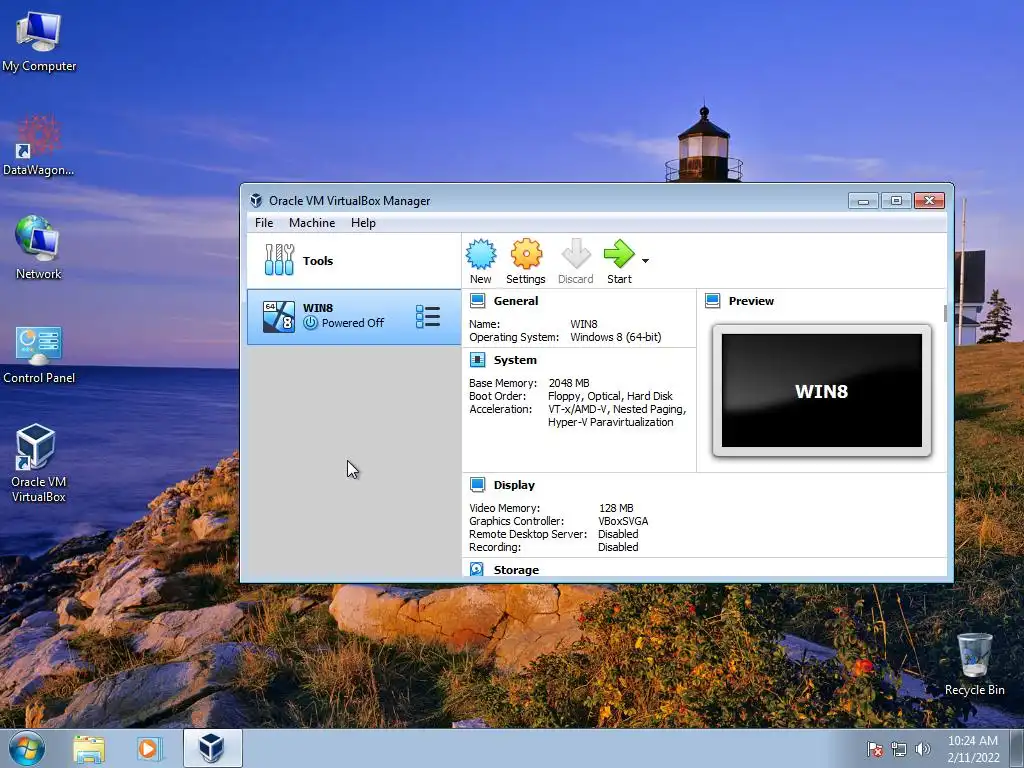This screenshot has height=768, width=1024.
Task: Open the Help menu
Action: pyautogui.click(x=363, y=223)
